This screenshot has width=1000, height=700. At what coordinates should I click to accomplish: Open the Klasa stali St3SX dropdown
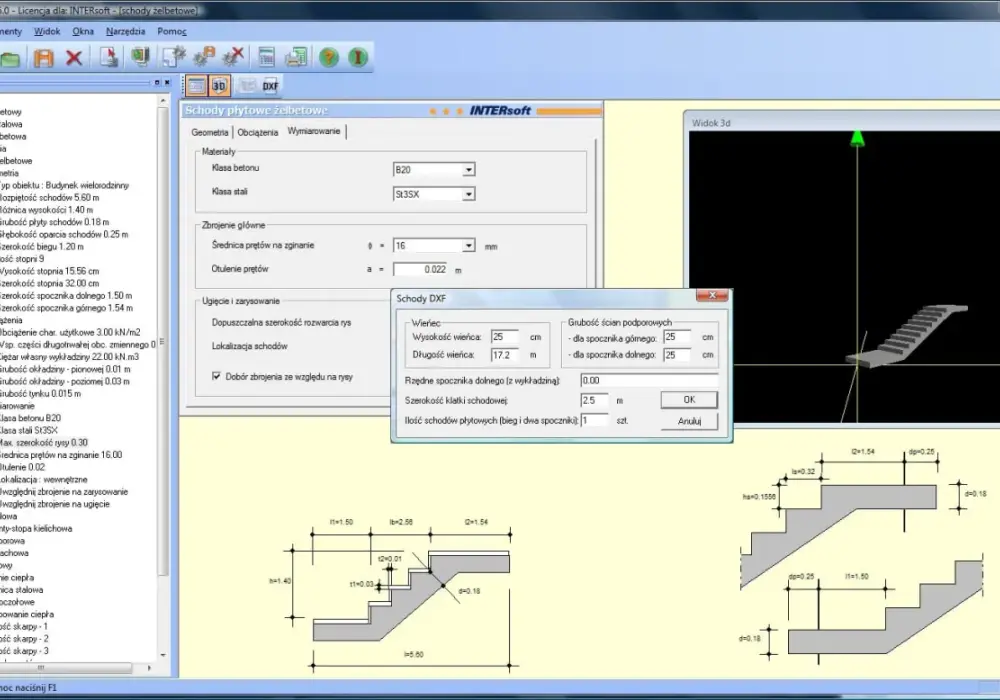click(x=468, y=194)
